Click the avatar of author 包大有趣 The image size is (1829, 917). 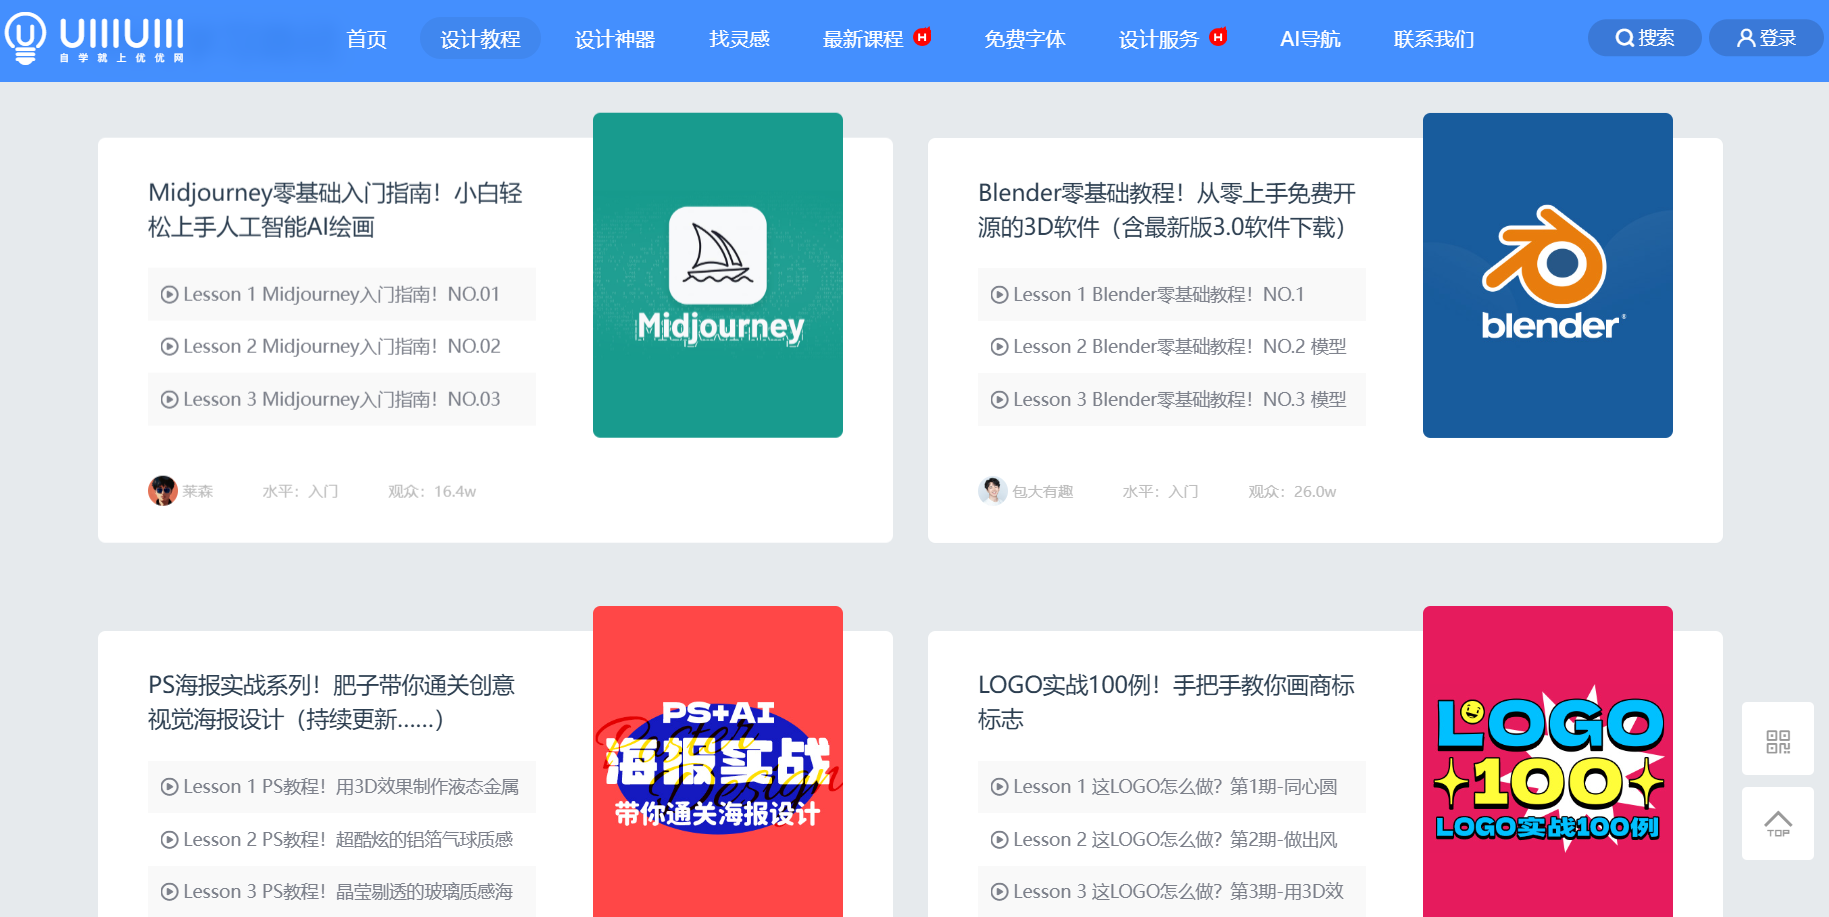click(x=993, y=491)
